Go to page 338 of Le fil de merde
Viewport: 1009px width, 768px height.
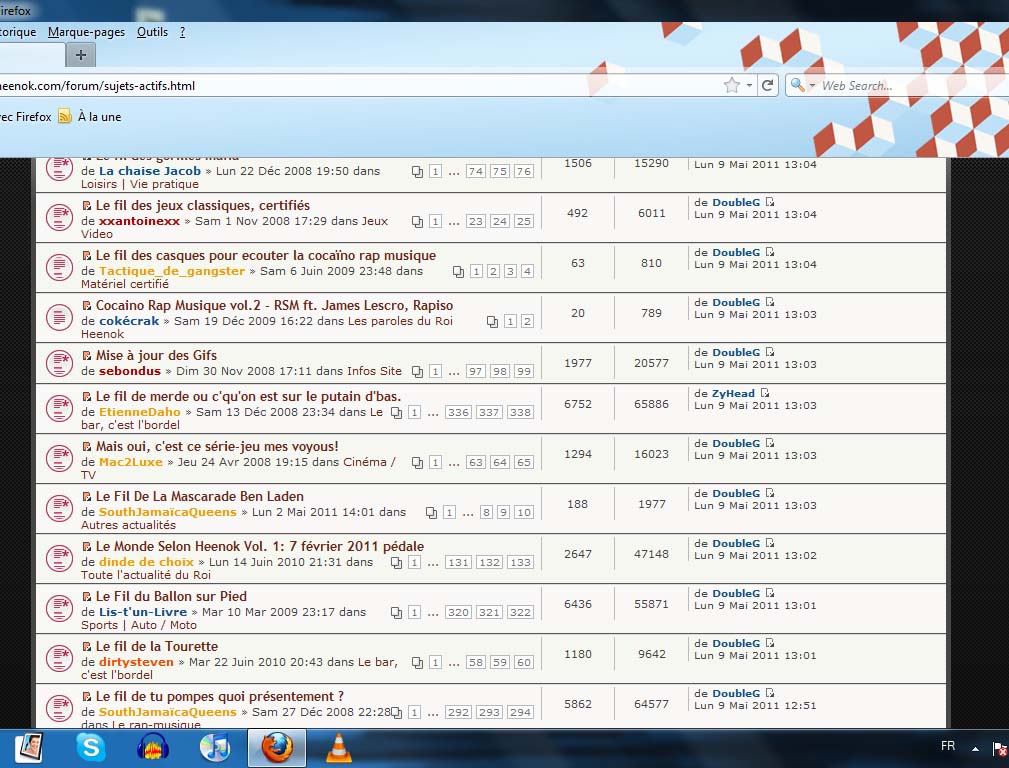(520, 412)
